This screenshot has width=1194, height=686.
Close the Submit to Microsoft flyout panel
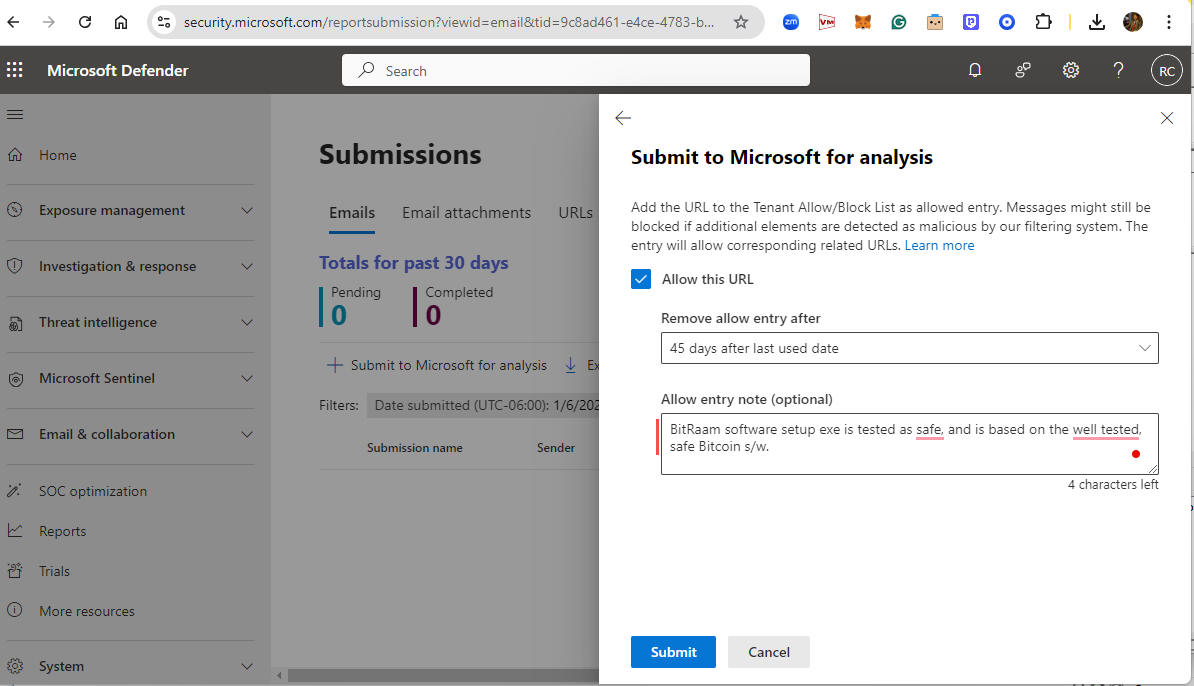point(1167,118)
